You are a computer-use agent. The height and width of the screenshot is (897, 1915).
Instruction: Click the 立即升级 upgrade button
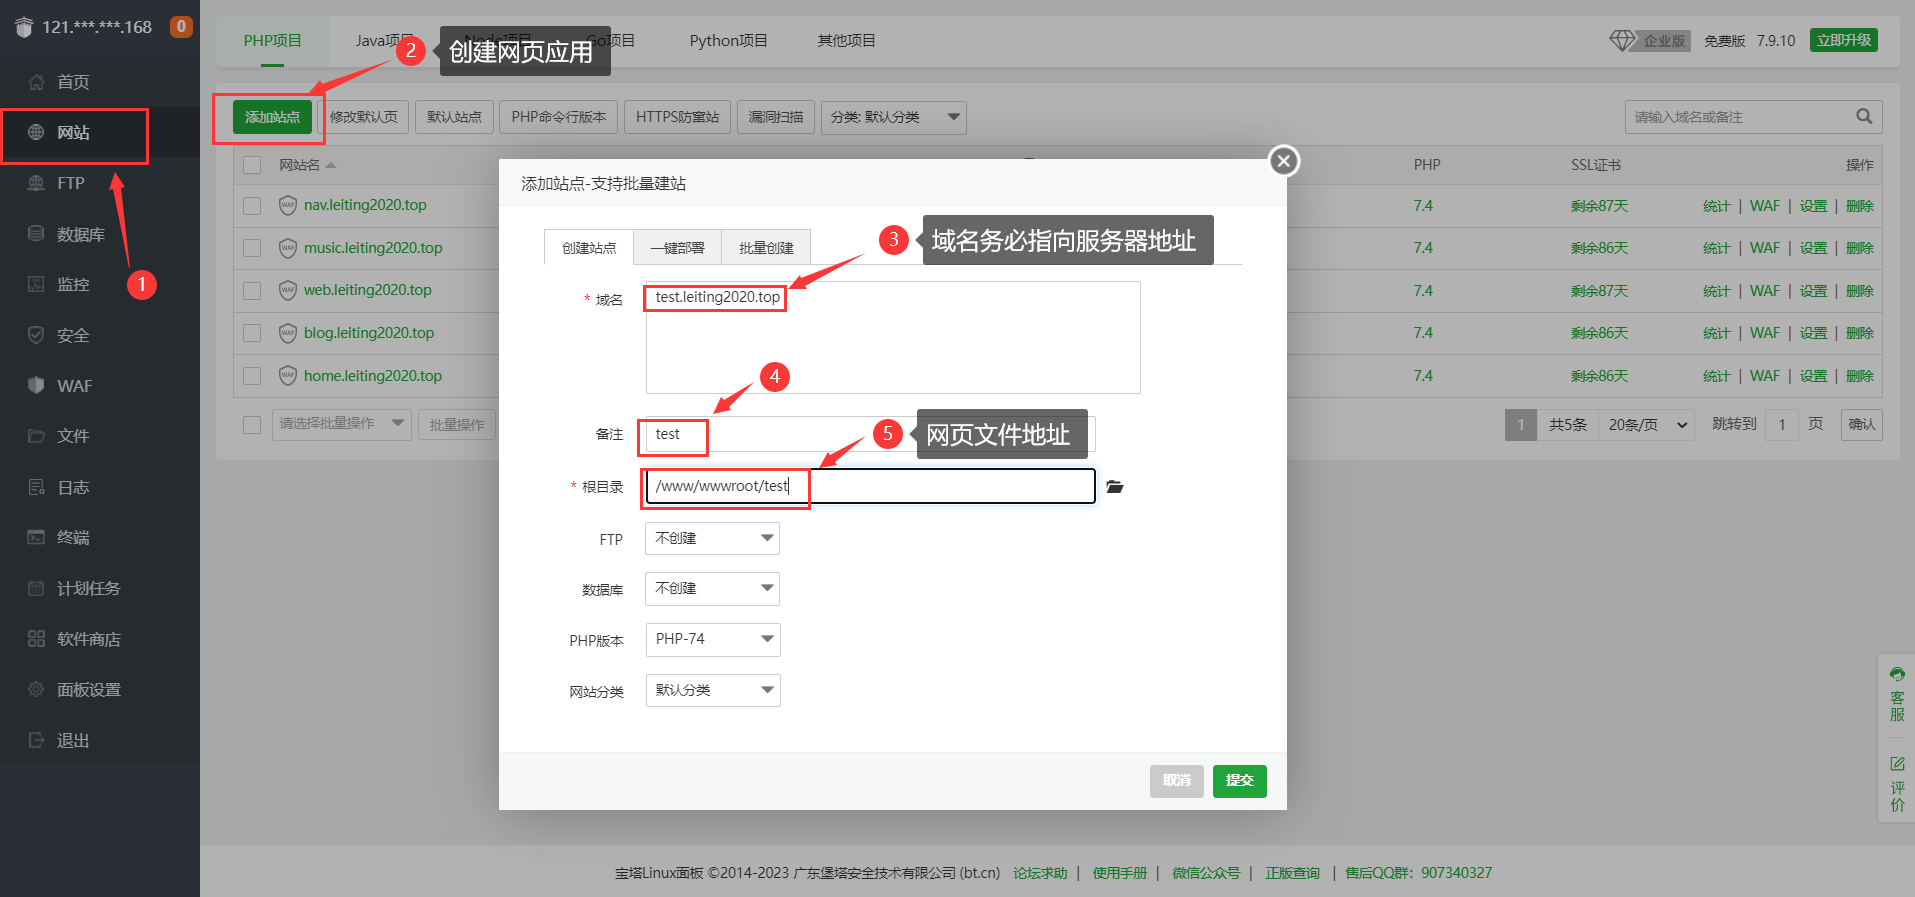coord(1843,40)
